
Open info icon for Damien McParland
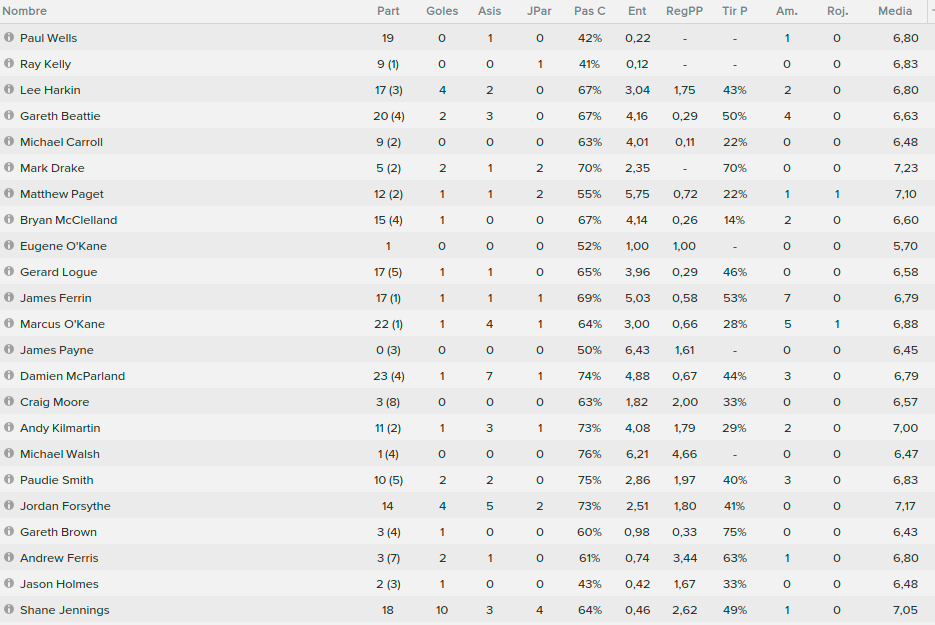tap(9, 375)
